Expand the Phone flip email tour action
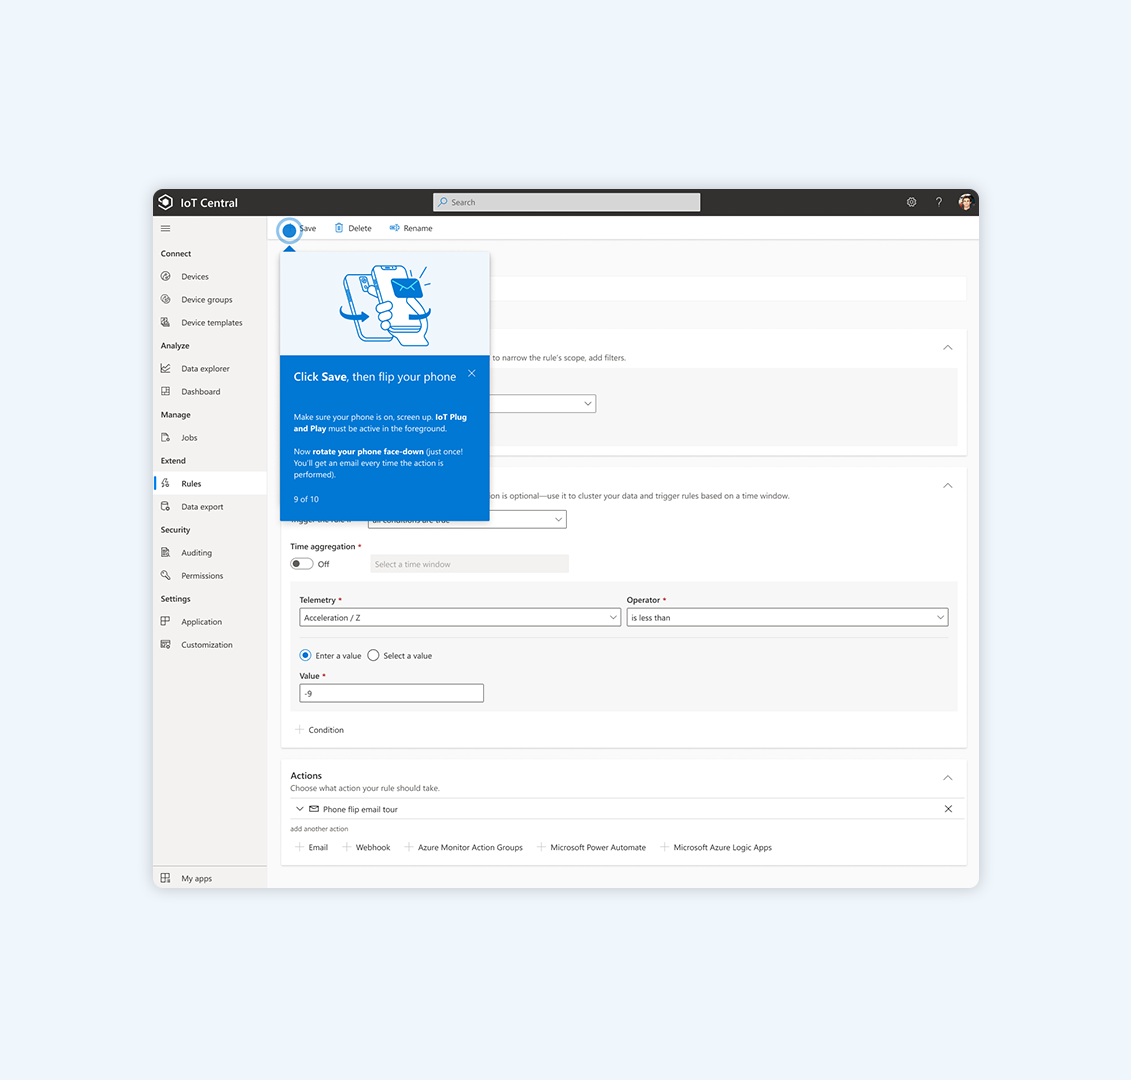The width and height of the screenshot is (1131, 1080). coord(299,809)
